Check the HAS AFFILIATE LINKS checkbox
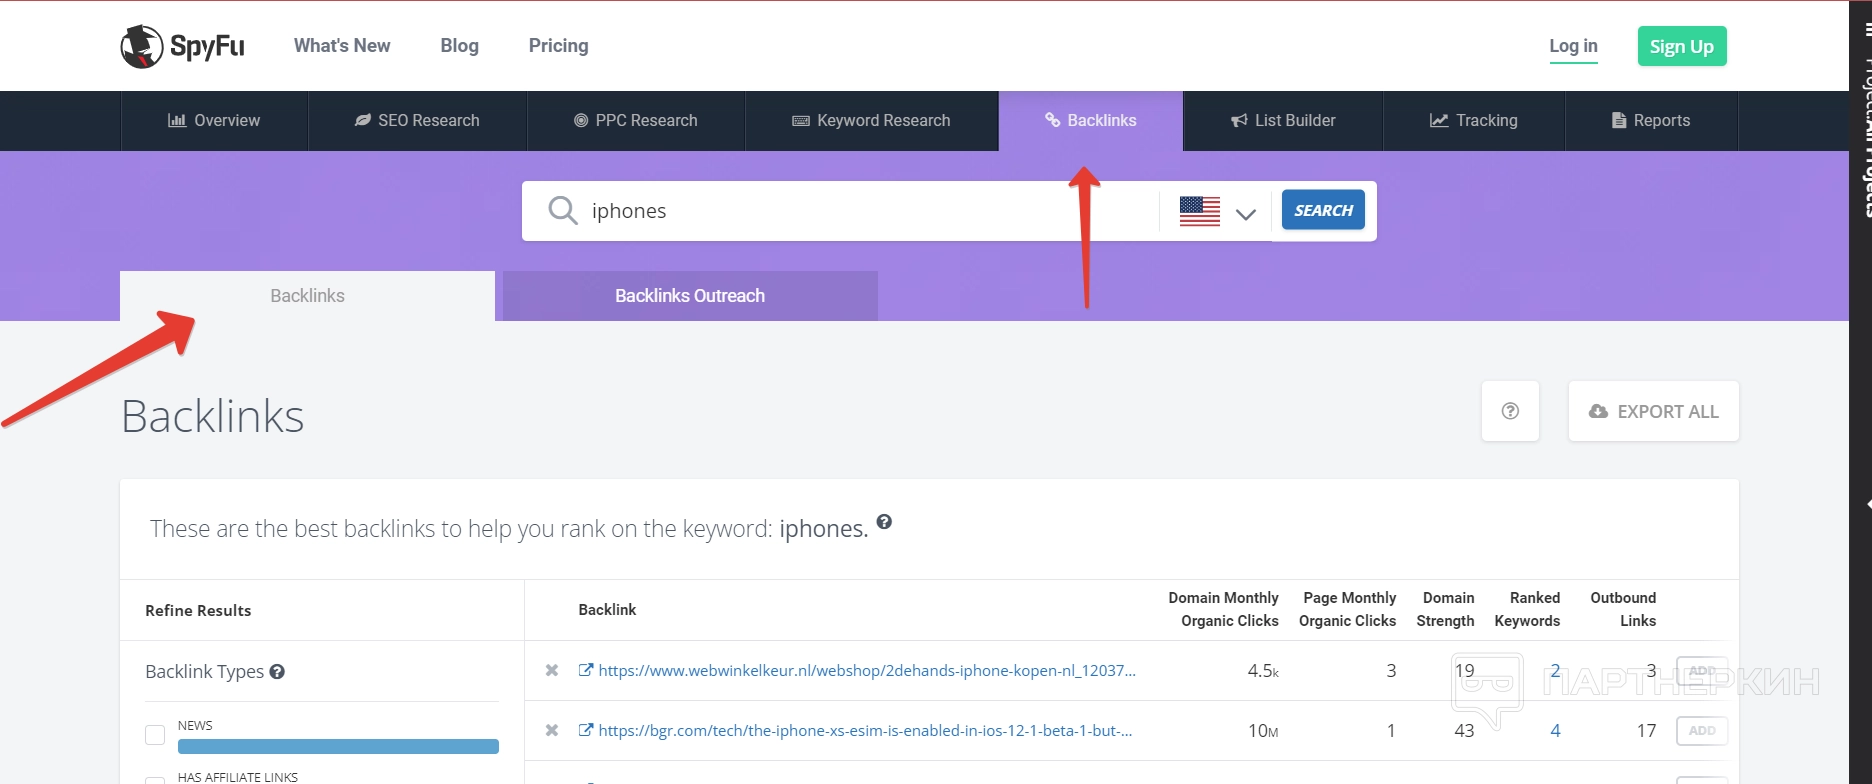 [155, 779]
